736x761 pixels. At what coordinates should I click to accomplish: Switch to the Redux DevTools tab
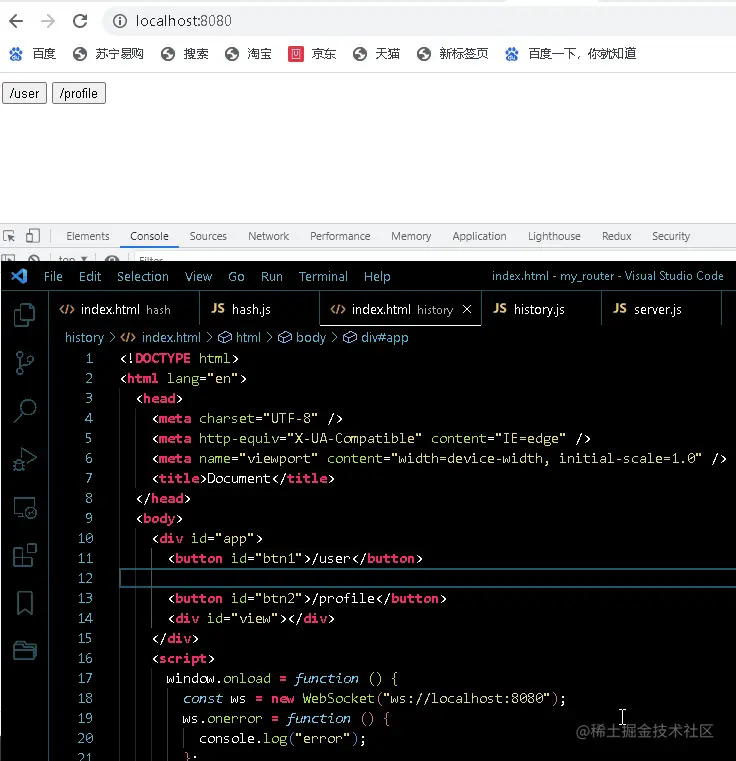(617, 236)
